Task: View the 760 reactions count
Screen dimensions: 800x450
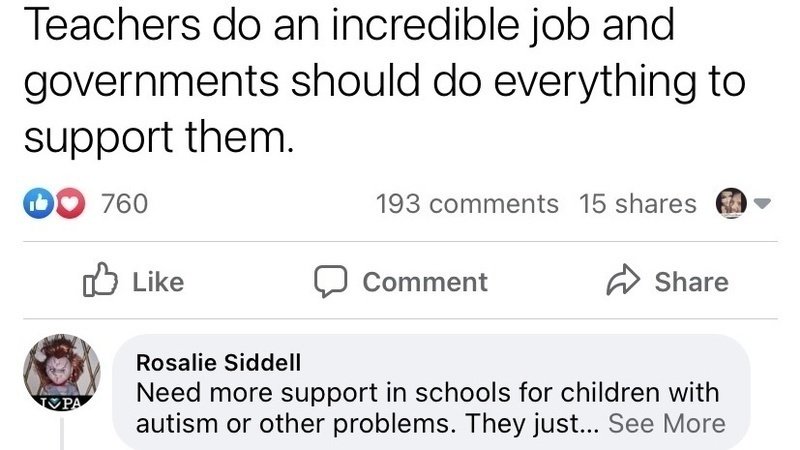Action: pos(125,204)
